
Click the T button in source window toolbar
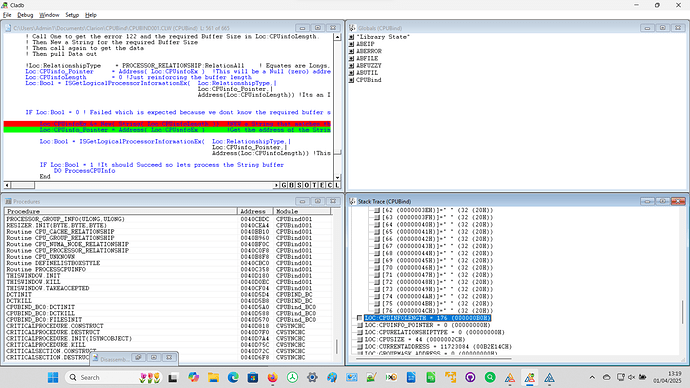click(314, 185)
